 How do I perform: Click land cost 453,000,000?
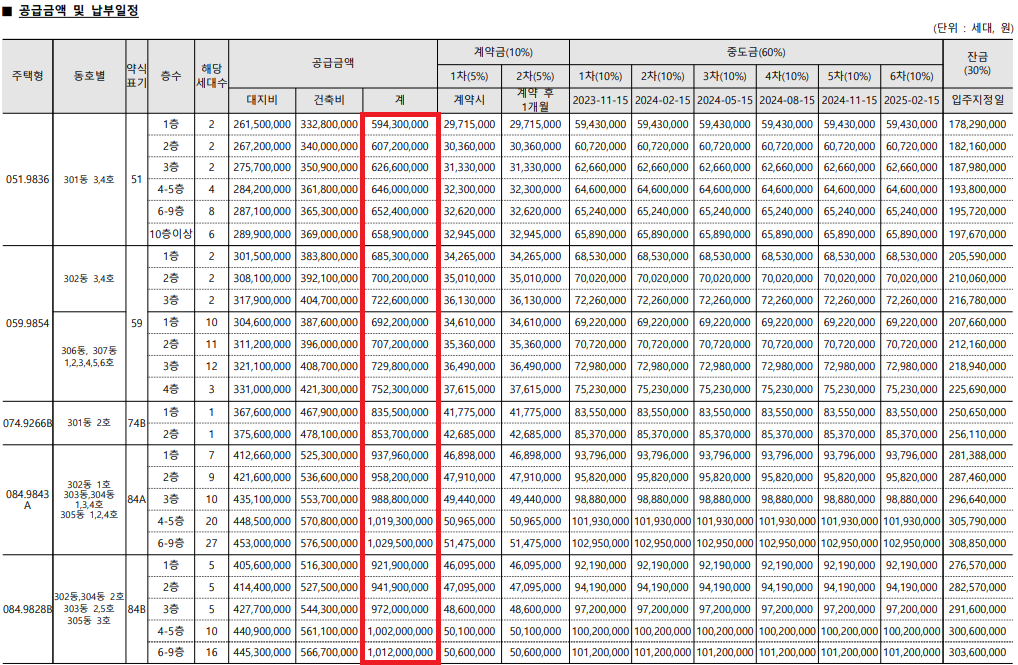click(x=262, y=543)
